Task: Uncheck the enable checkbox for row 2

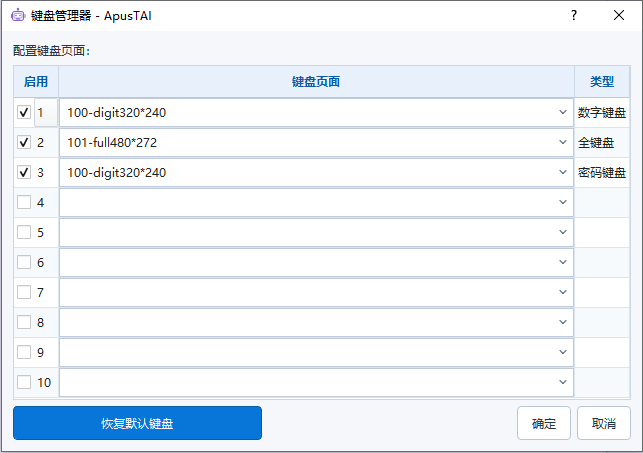Action: [x=24, y=142]
